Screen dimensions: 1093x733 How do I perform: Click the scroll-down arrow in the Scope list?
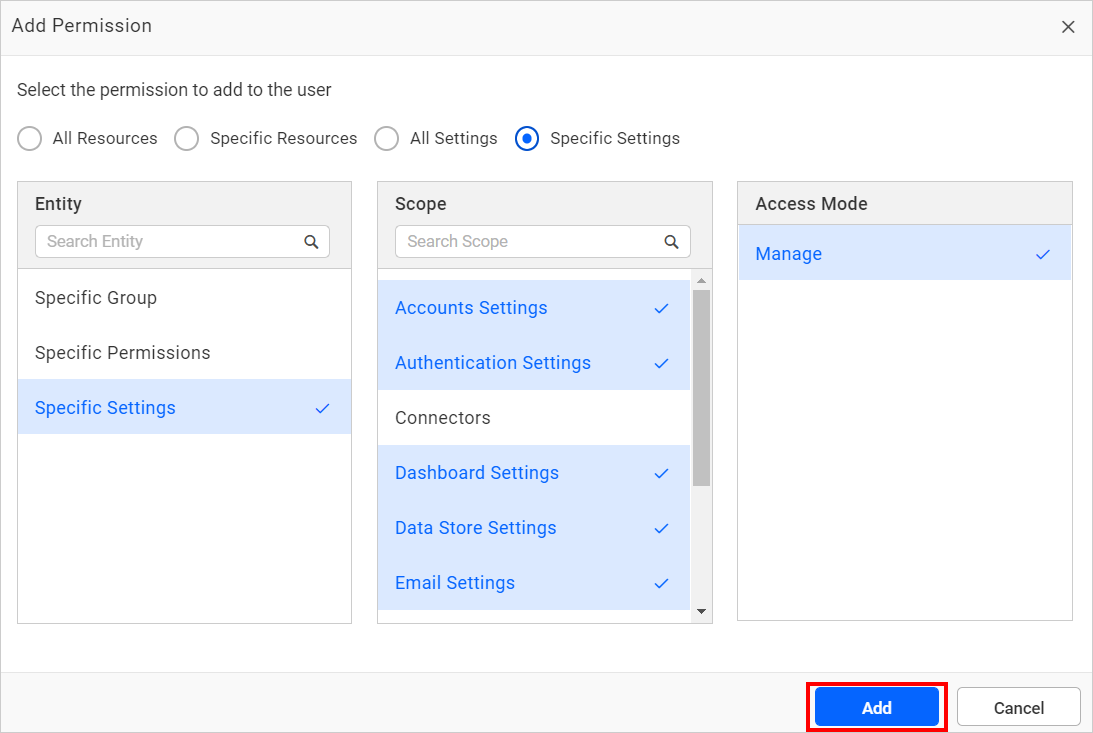click(703, 611)
